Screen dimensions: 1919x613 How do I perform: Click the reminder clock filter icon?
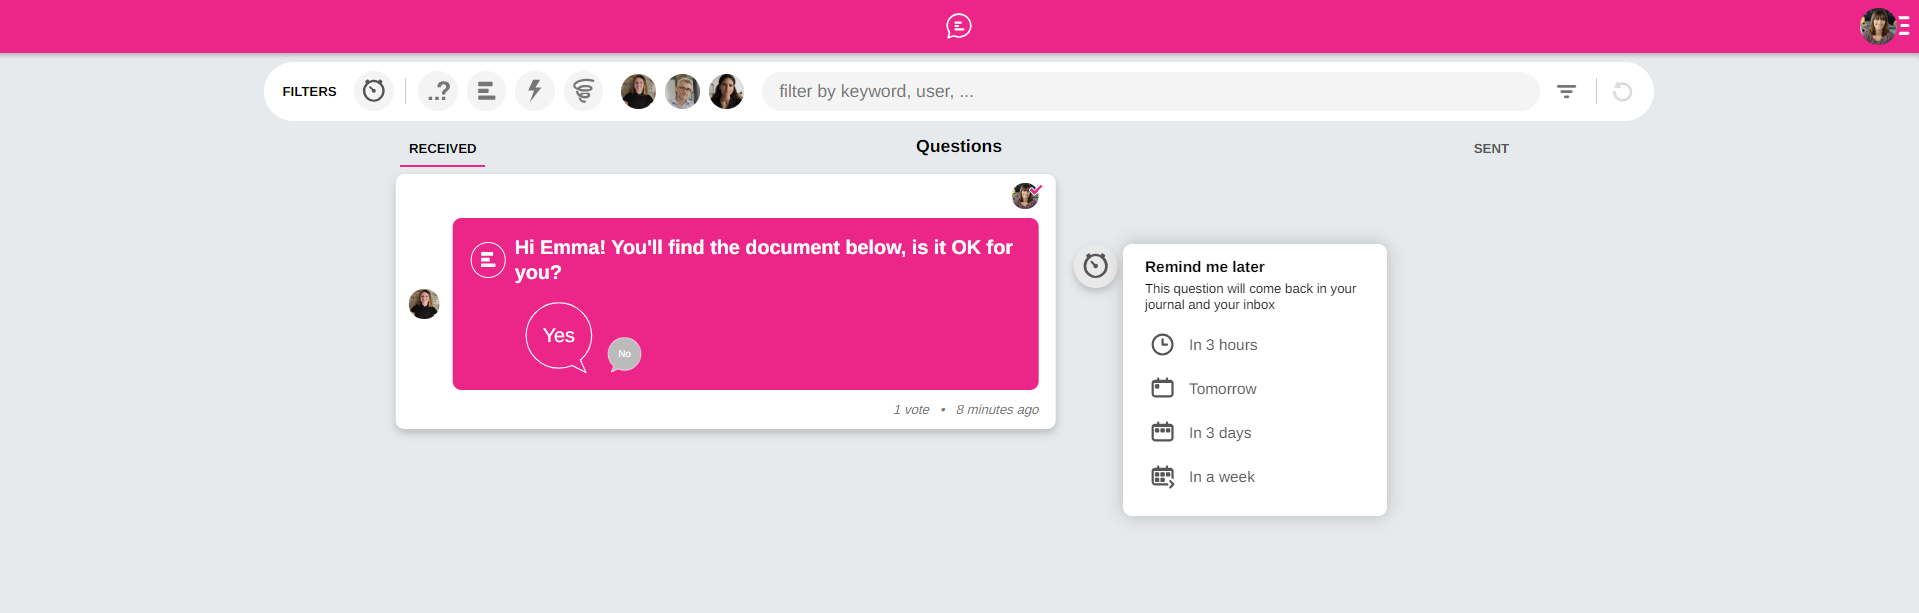coord(373,91)
